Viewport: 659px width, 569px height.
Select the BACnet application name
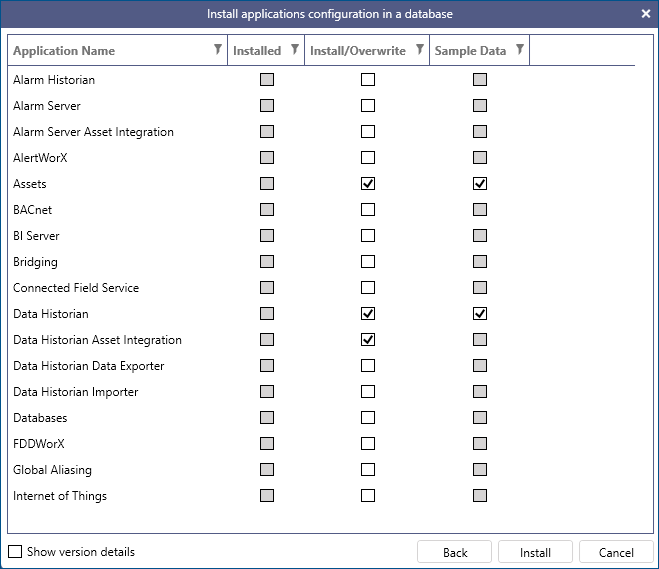32,210
